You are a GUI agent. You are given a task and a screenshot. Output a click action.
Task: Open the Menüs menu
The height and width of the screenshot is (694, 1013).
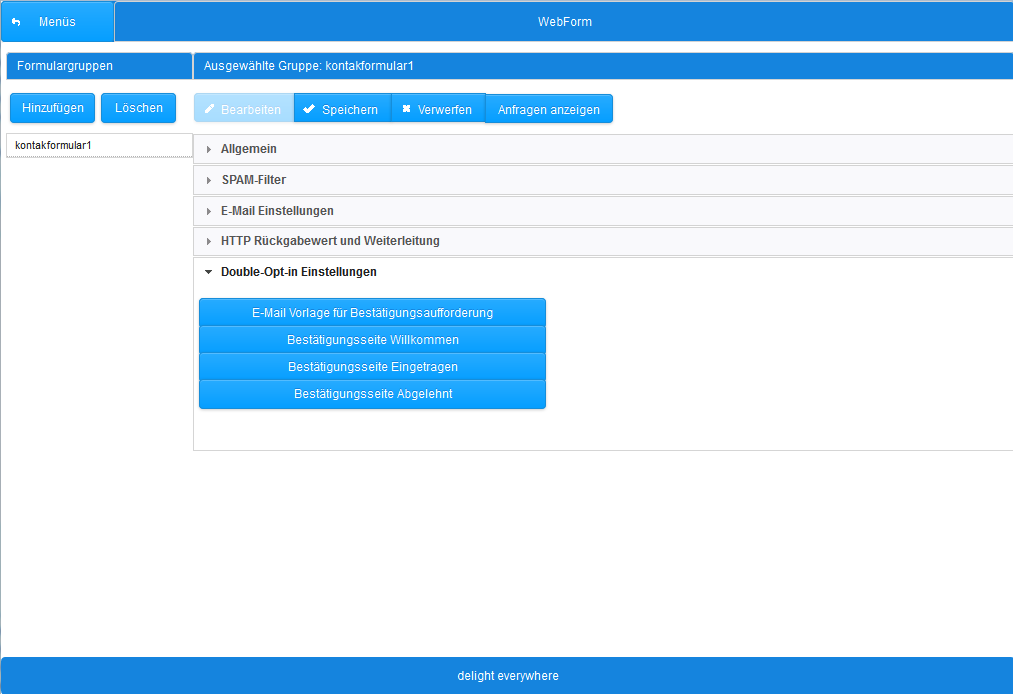(x=57, y=20)
